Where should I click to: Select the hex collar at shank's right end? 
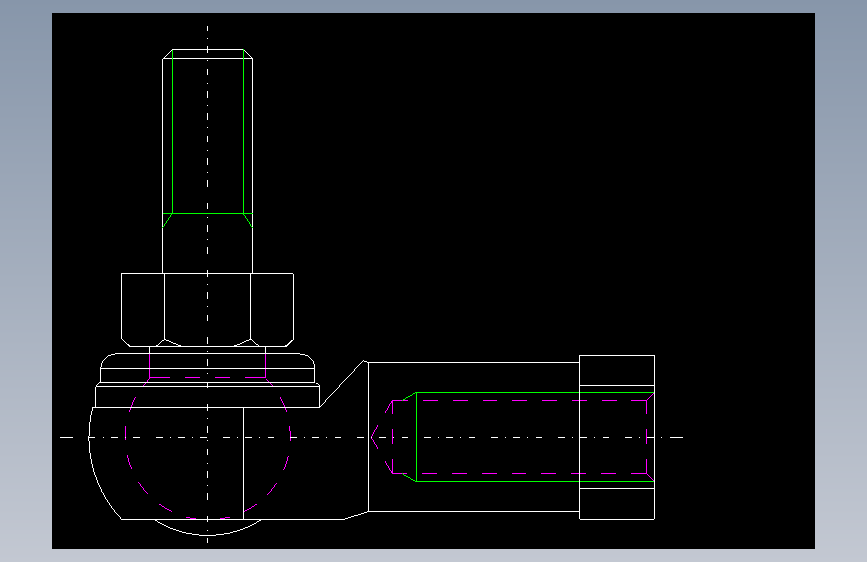(x=617, y=437)
